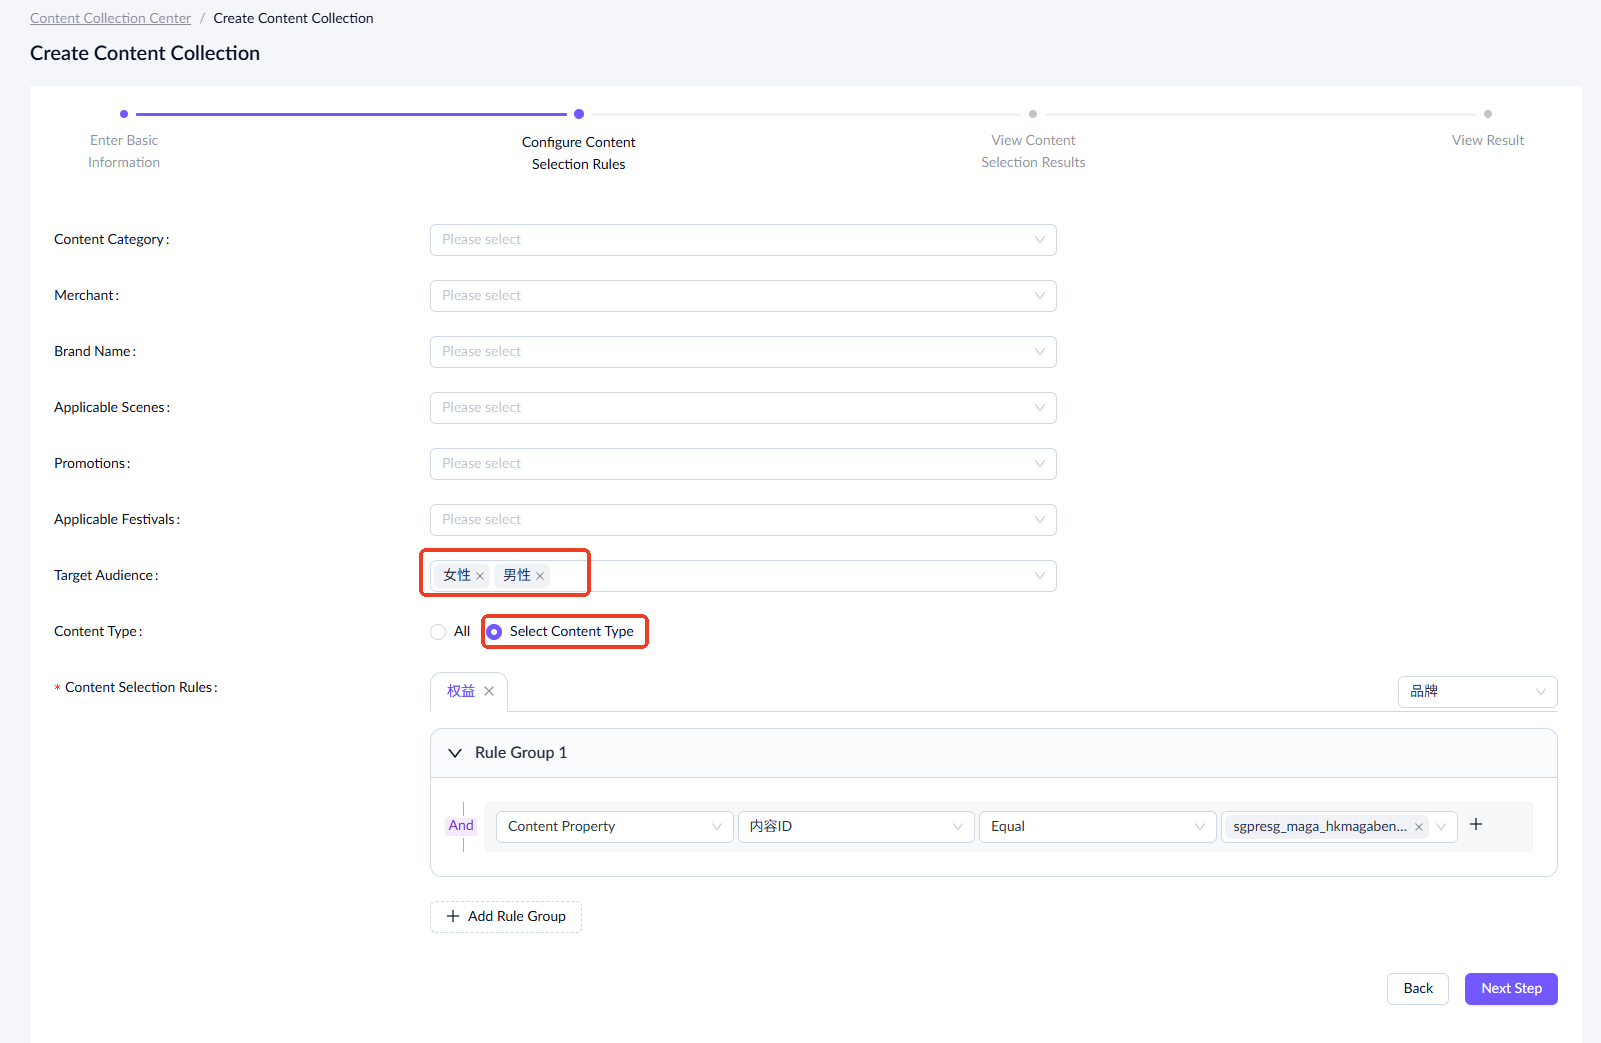This screenshot has width=1601, height=1043.
Task: Open the Content Collection Center breadcrumb link
Action: (110, 18)
